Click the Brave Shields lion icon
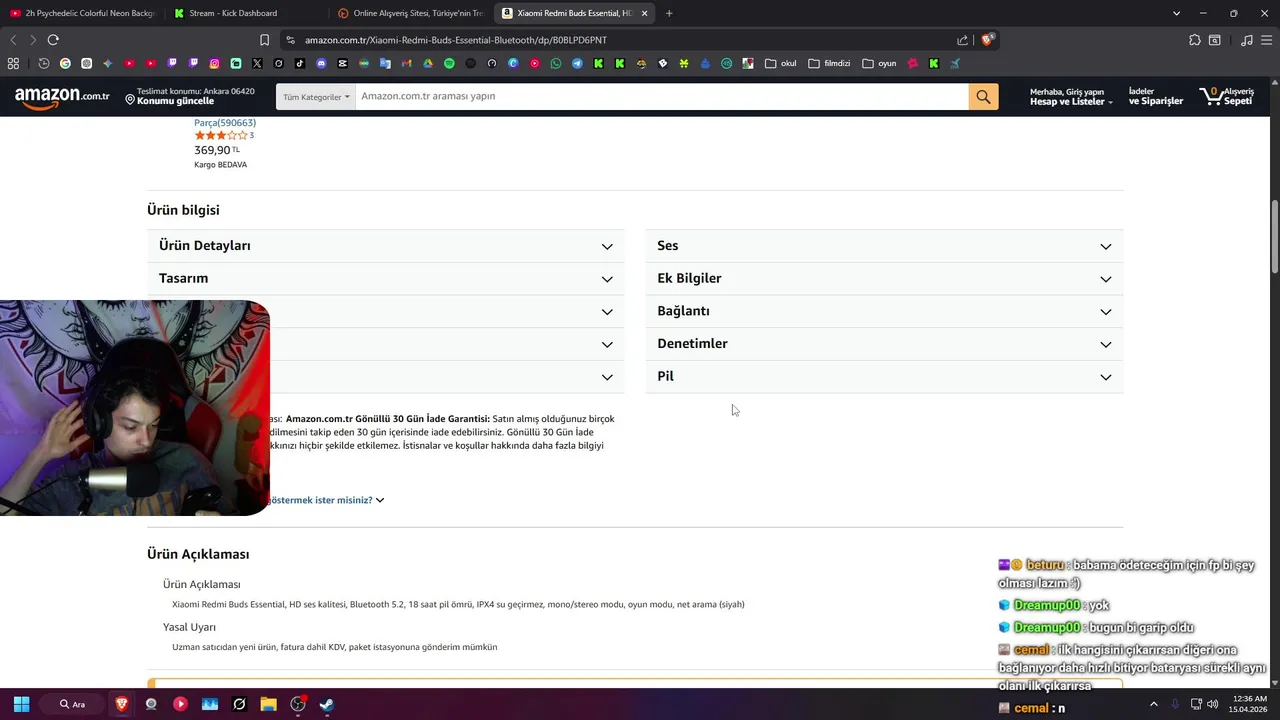This screenshot has width=1280, height=720. tap(987, 40)
